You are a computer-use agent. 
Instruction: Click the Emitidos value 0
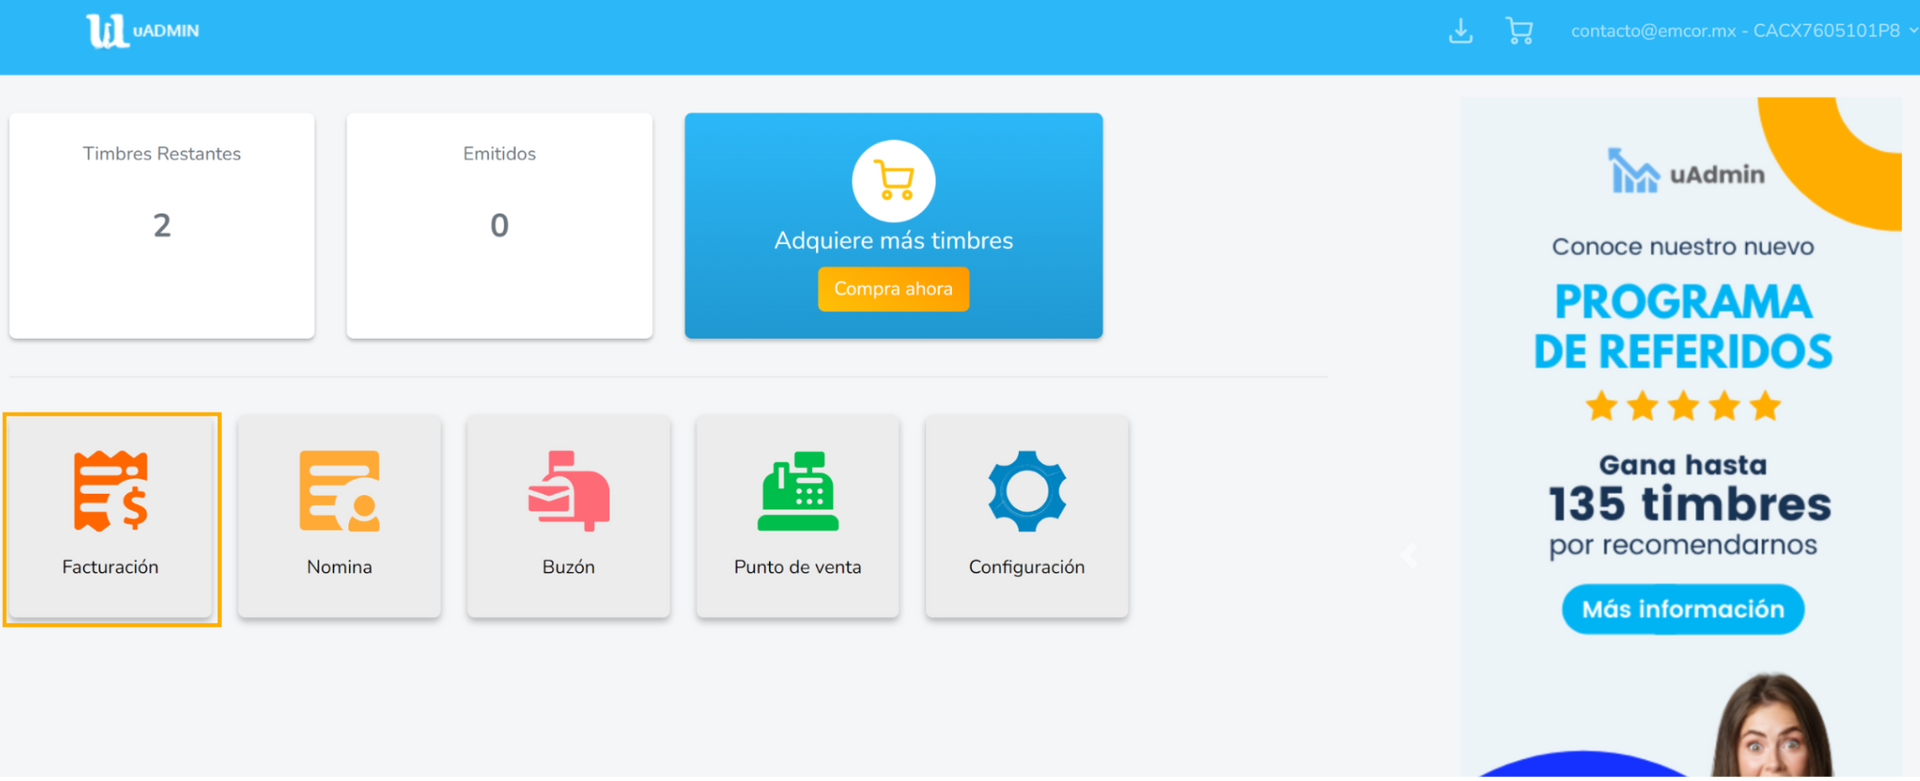click(500, 226)
